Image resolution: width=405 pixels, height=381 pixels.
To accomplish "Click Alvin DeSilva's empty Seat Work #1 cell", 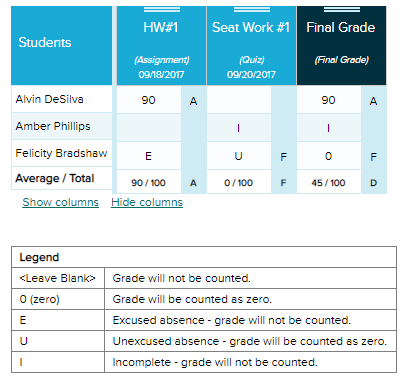I will 239,100.
